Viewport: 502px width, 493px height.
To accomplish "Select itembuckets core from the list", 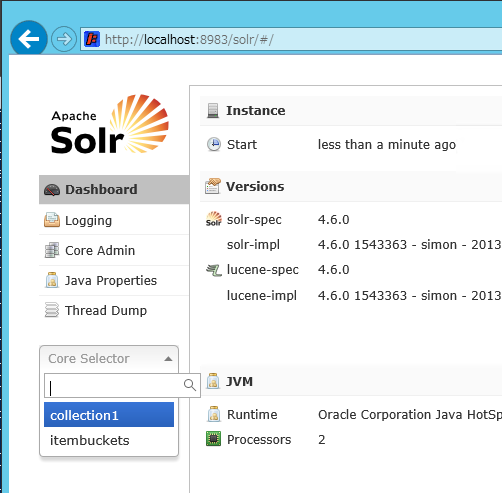I will tap(109, 440).
